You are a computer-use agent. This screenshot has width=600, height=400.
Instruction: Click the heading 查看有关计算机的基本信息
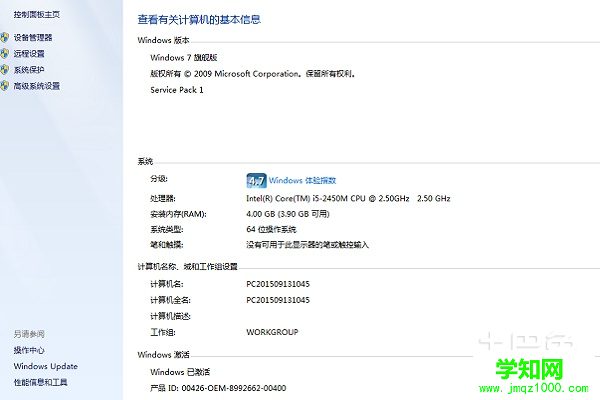click(199, 20)
